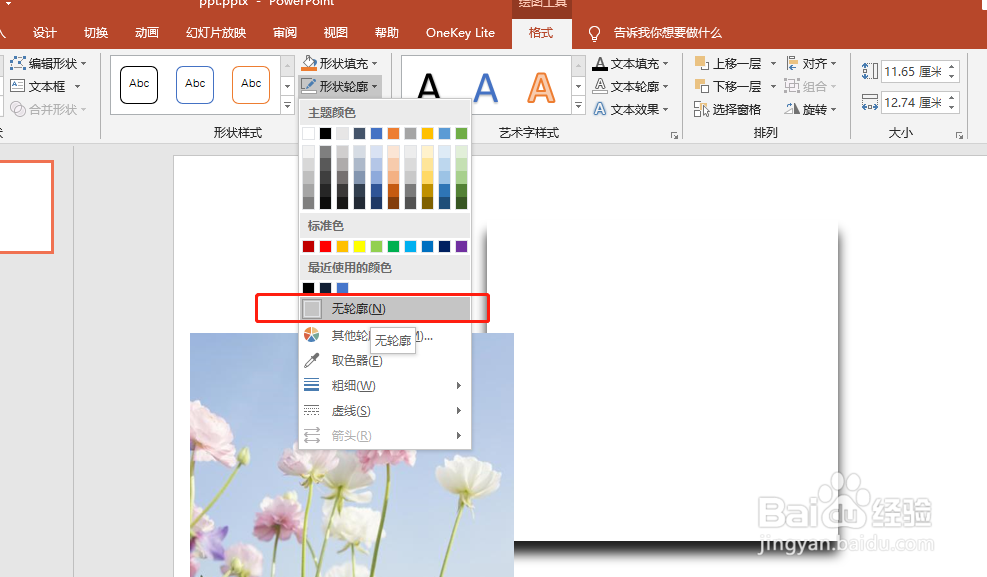Open the Help (帮助) tab
The height and width of the screenshot is (577, 987).
click(x=386, y=33)
